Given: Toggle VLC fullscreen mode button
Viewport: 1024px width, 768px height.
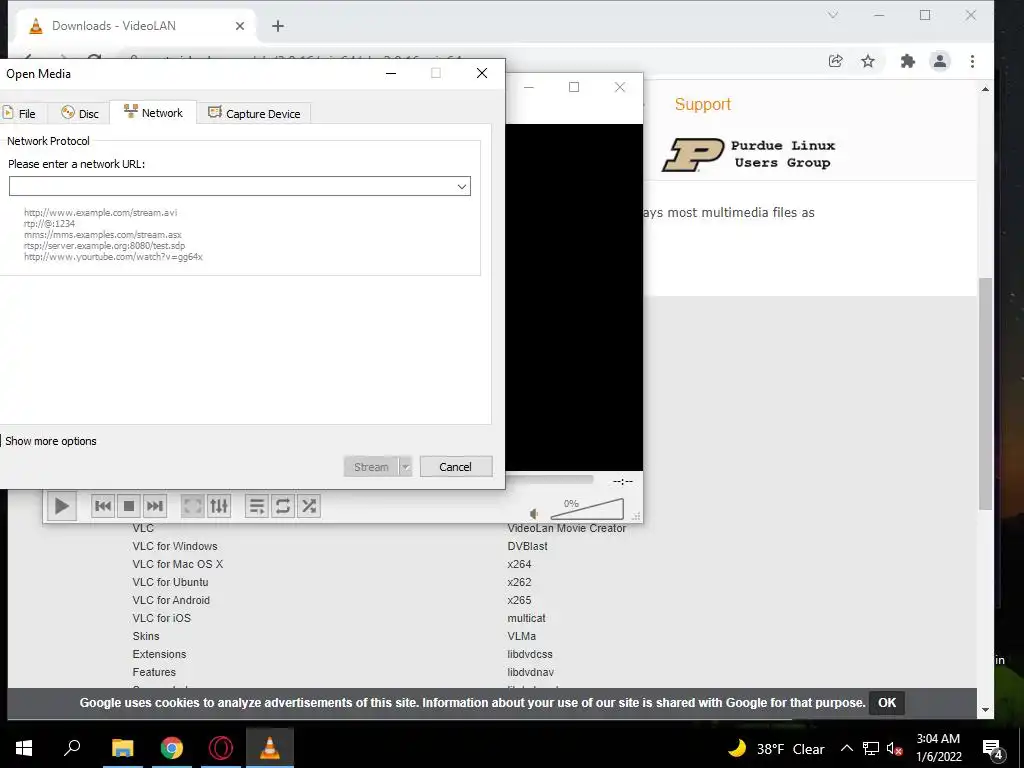Looking at the screenshot, I should coord(193,506).
